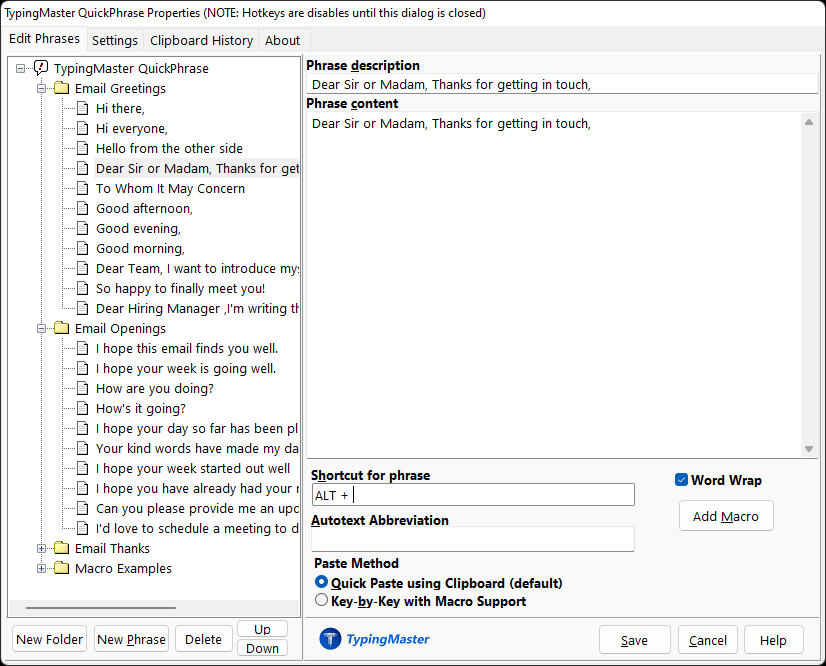
Task: Open the Help button
Action: (773, 640)
